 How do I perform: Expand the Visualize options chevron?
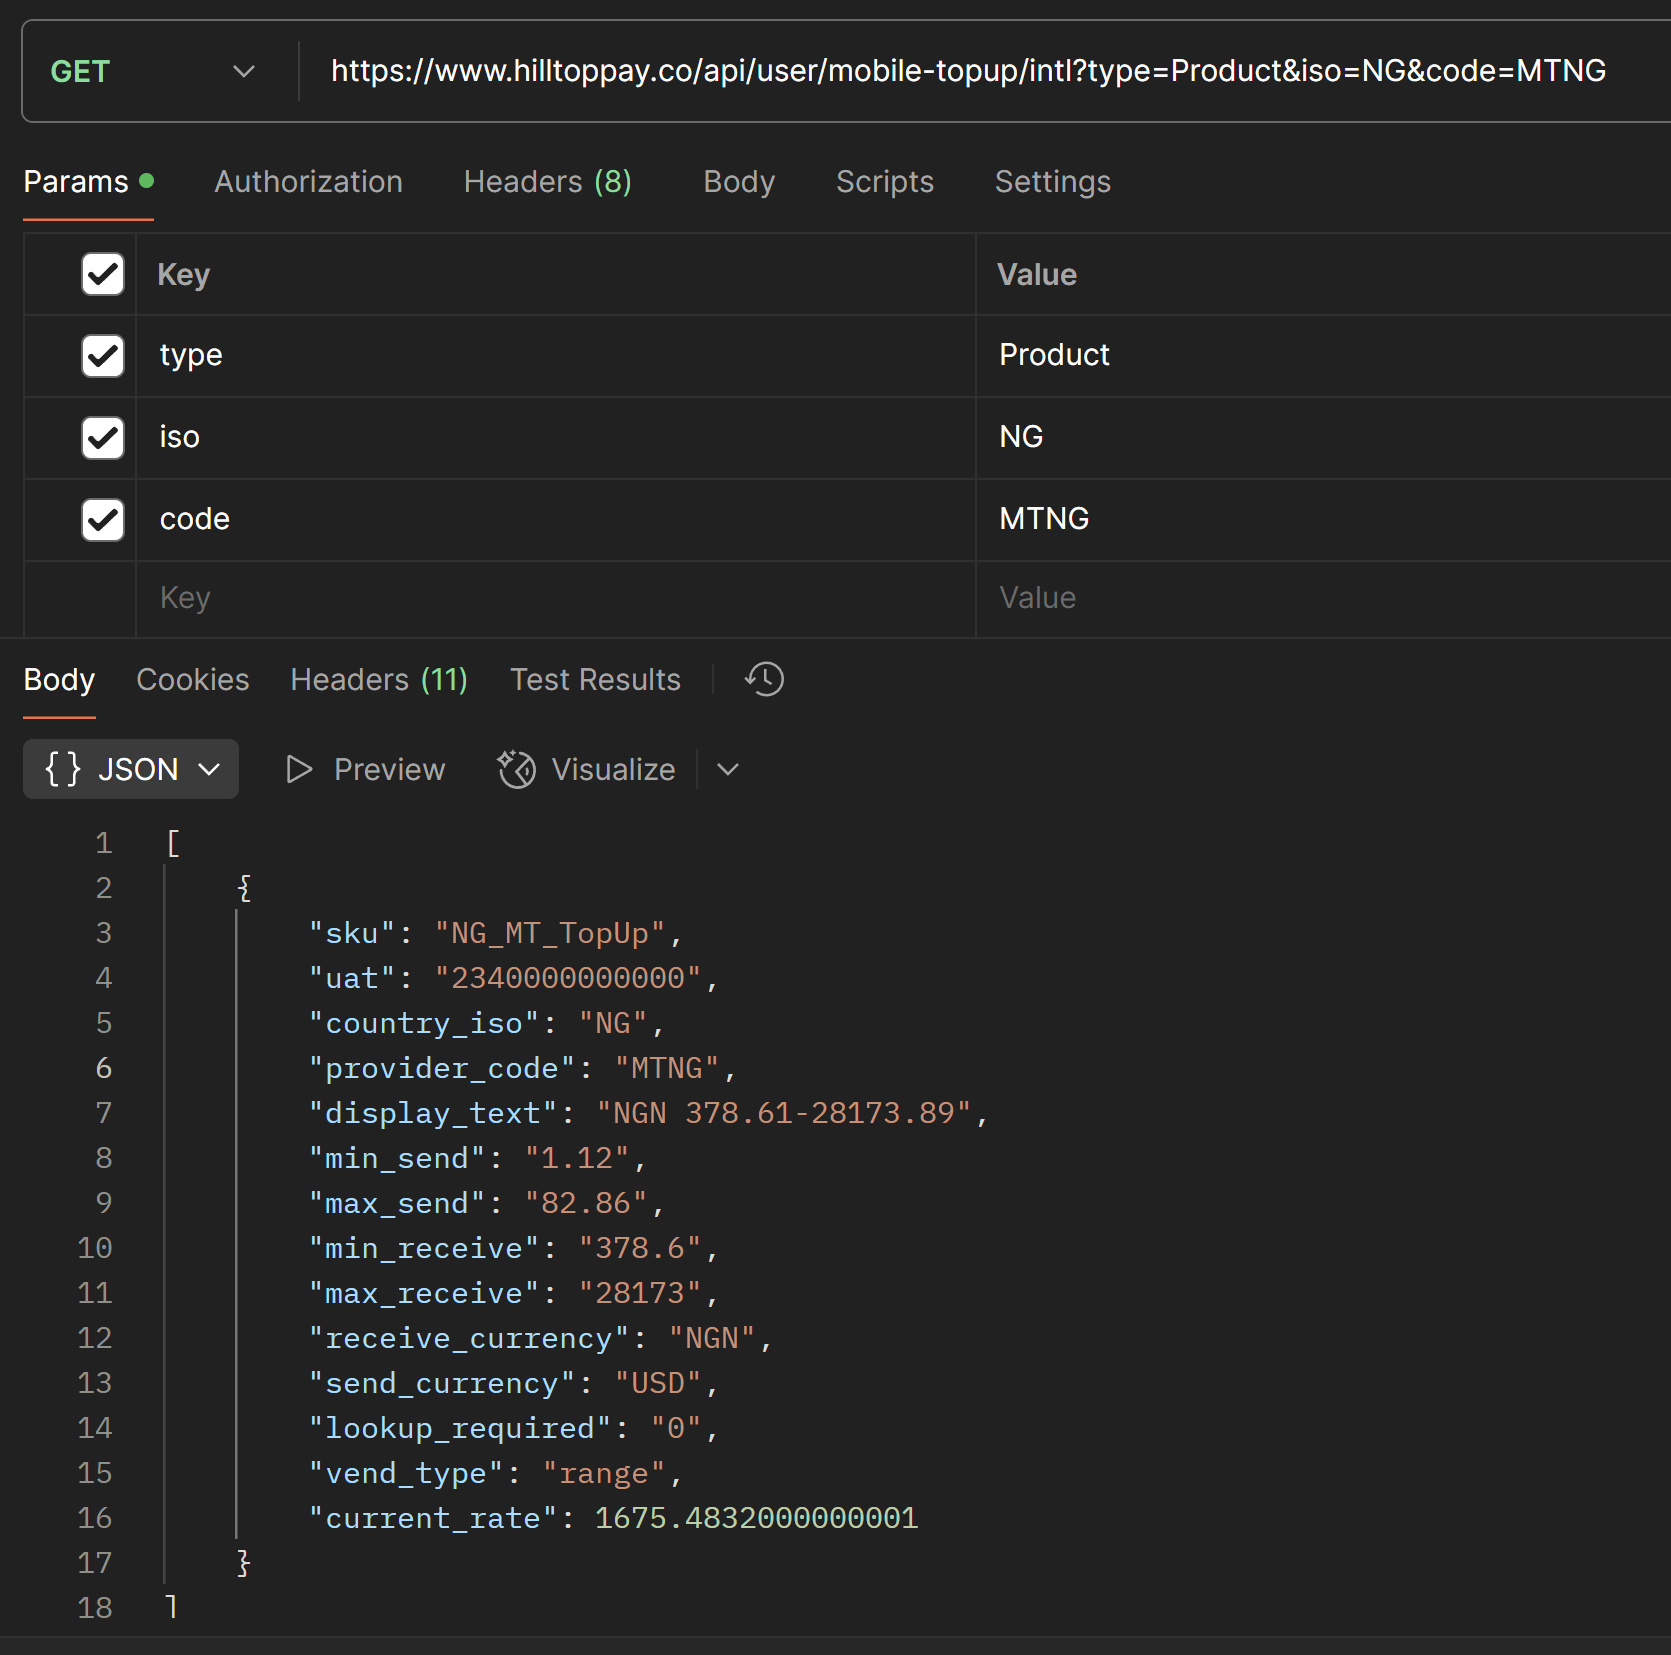click(x=728, y=769)
